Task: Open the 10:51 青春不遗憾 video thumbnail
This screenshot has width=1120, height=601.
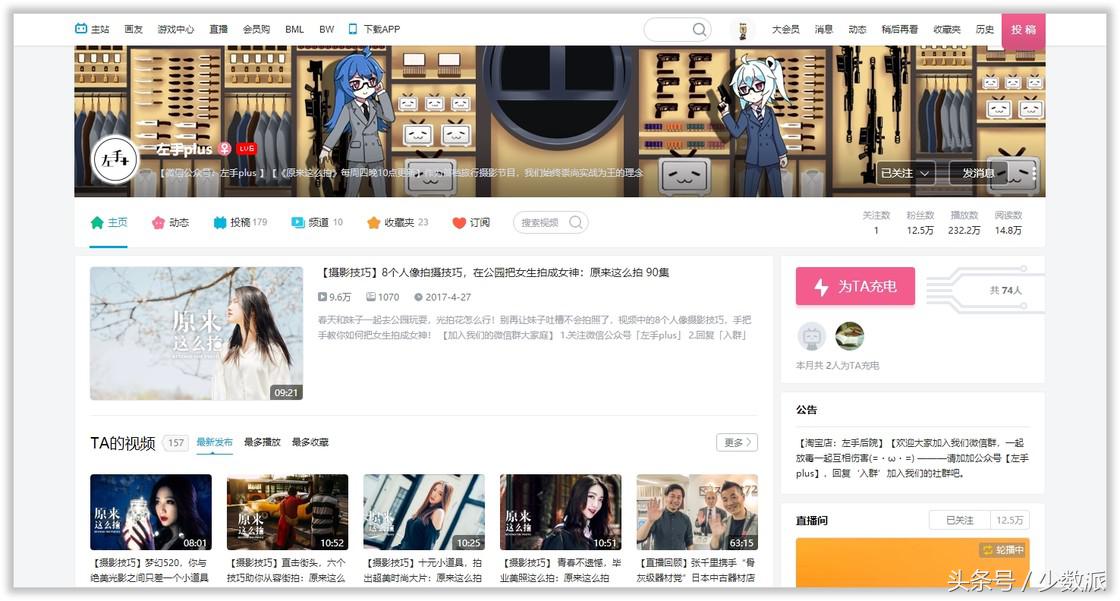Action: click(561, 512)
